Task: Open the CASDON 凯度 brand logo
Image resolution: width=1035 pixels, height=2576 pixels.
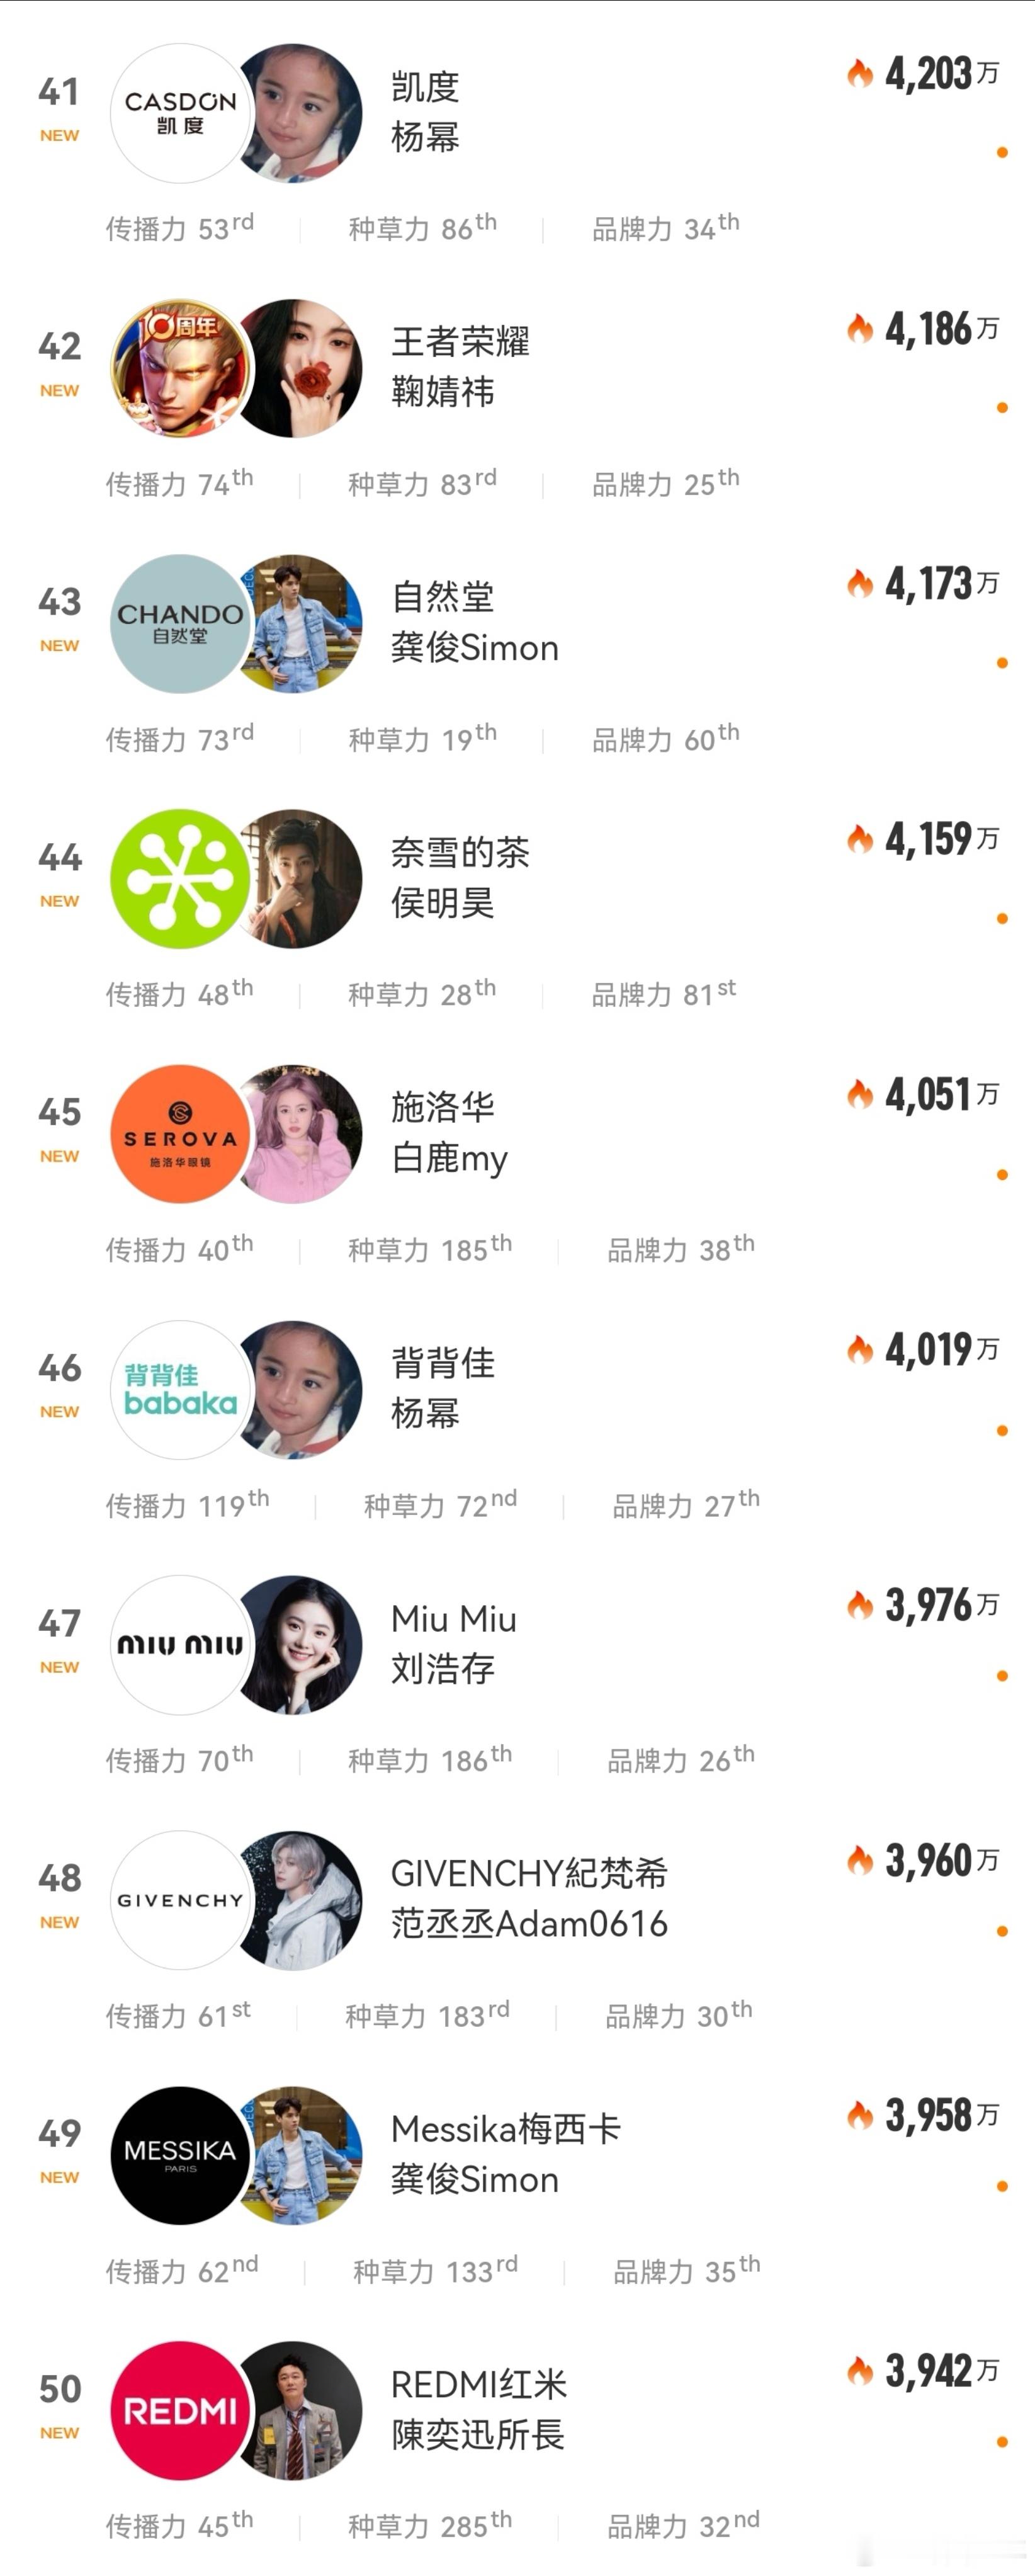Action: (180, 113)
